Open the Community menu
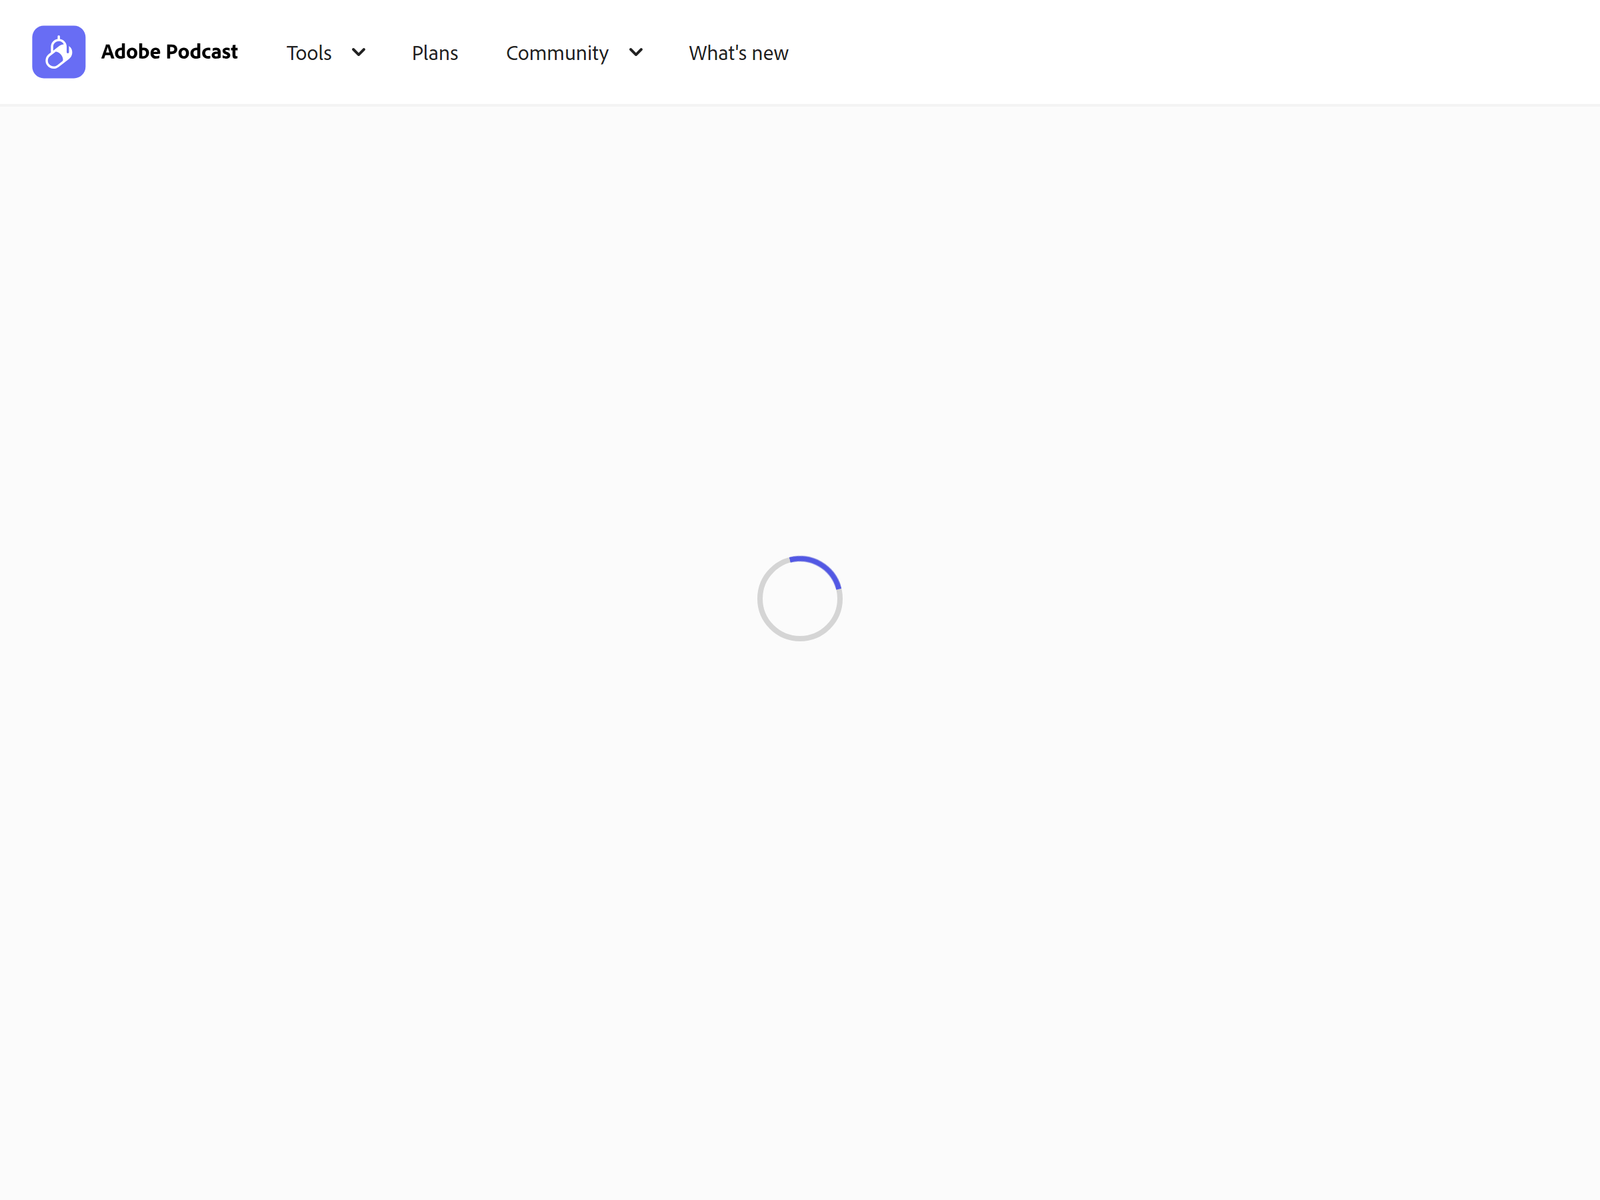The height and width of the screenshot is (1200, 1600). click(557, 53)
